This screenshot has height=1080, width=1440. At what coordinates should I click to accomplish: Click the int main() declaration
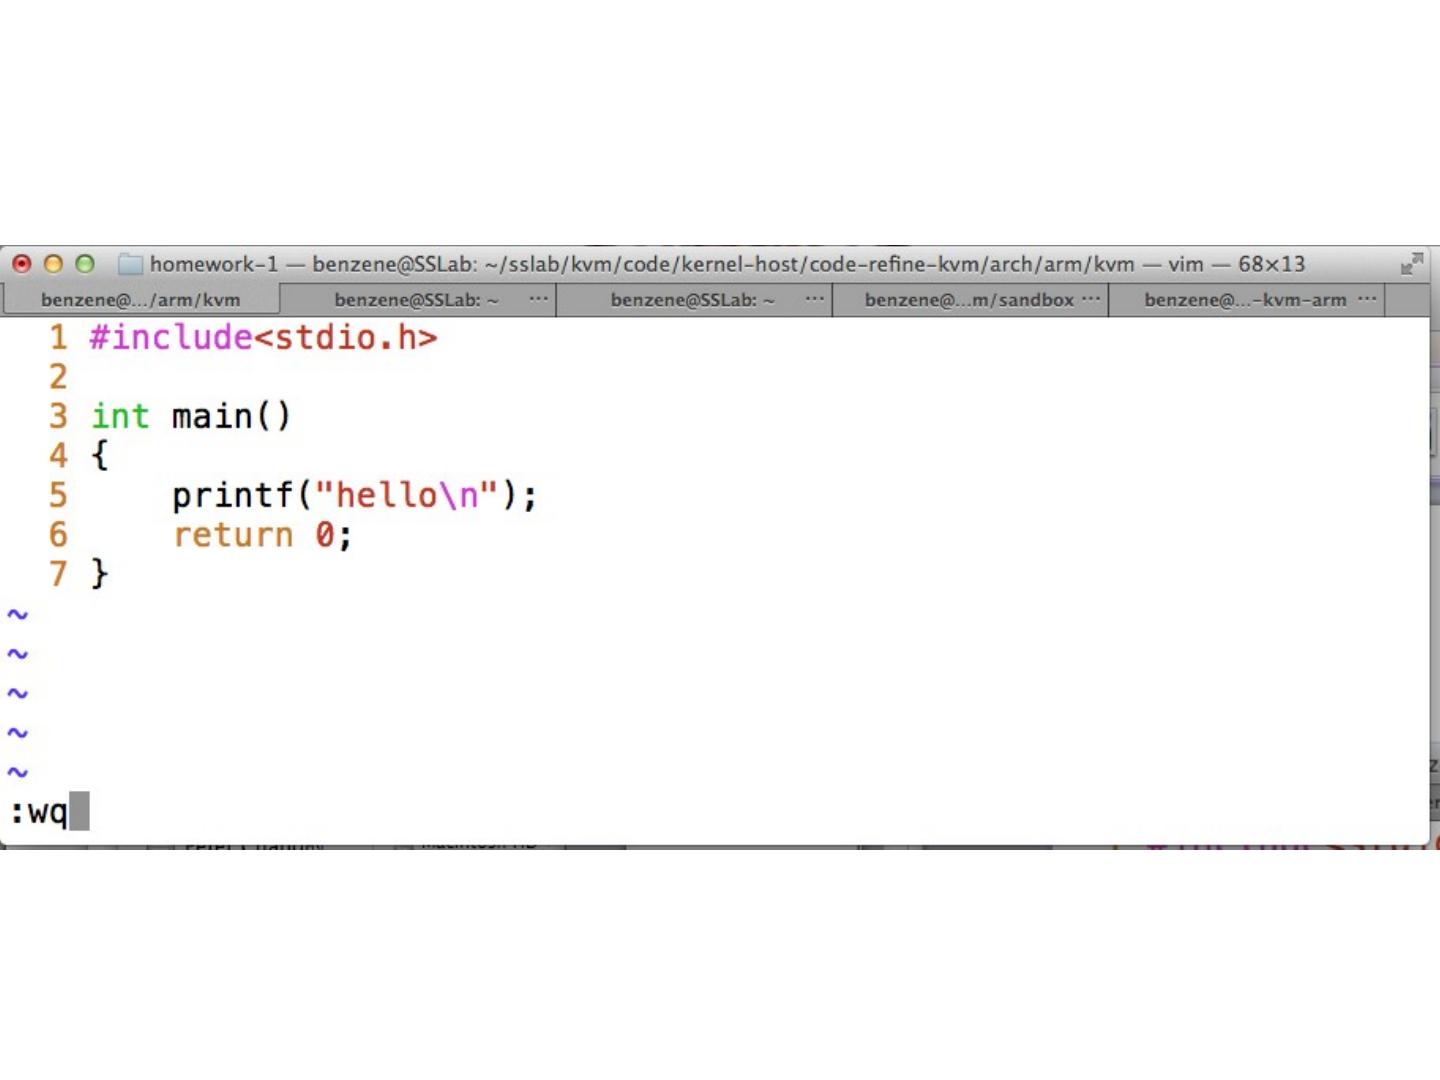[190, 416]
